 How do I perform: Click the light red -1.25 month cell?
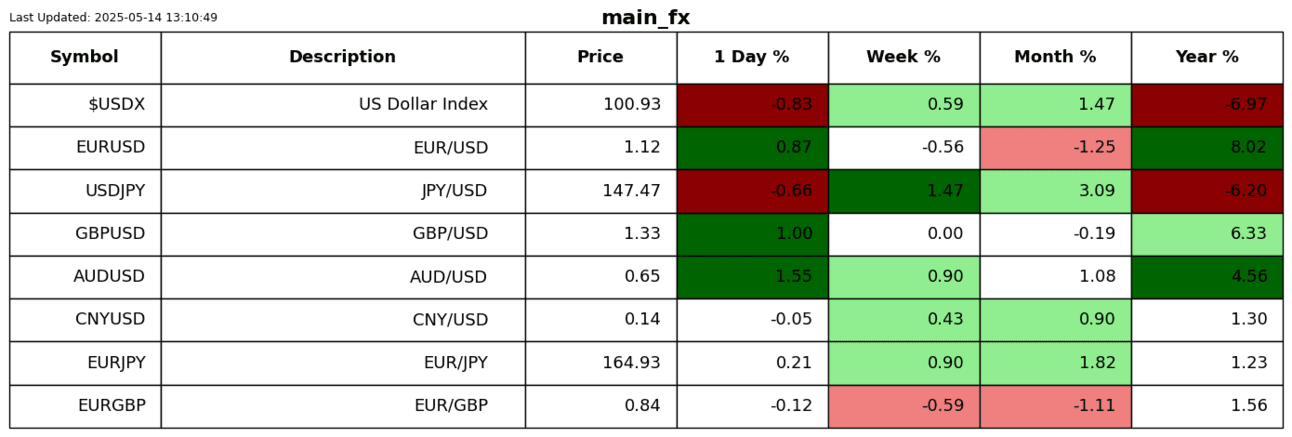tap(1055, 148)
